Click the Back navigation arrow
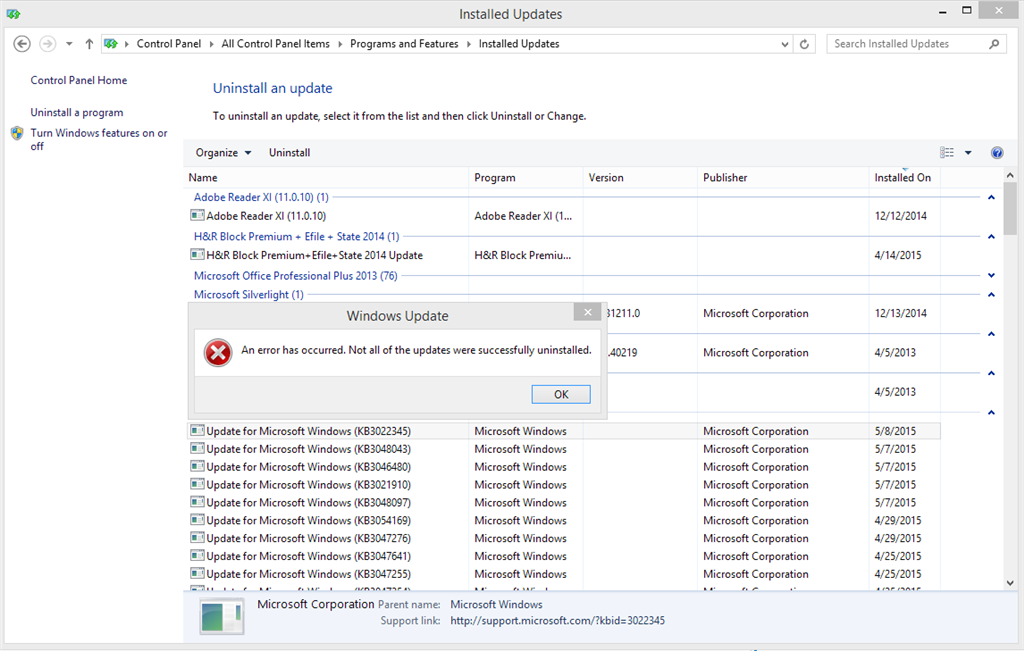Viewport: 1024px width, 651px height. 22,44
